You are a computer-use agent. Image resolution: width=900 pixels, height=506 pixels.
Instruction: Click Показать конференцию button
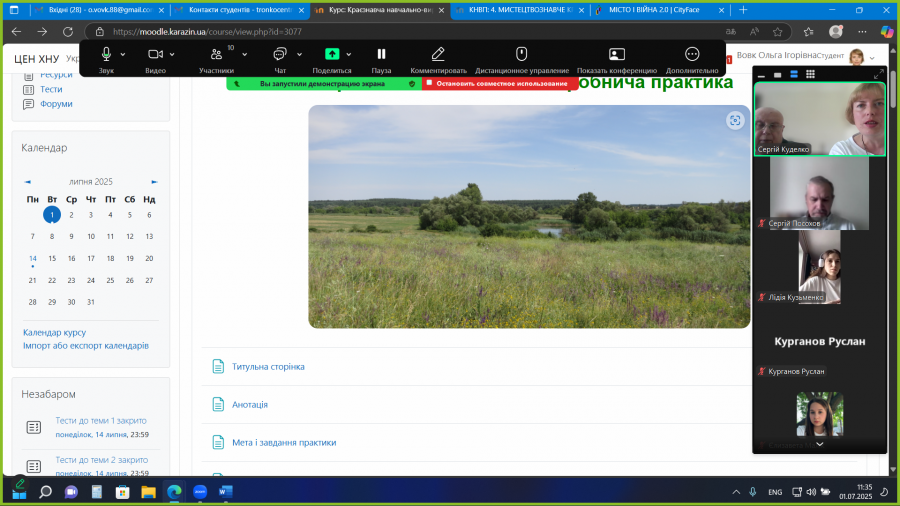tap(616, 60)
